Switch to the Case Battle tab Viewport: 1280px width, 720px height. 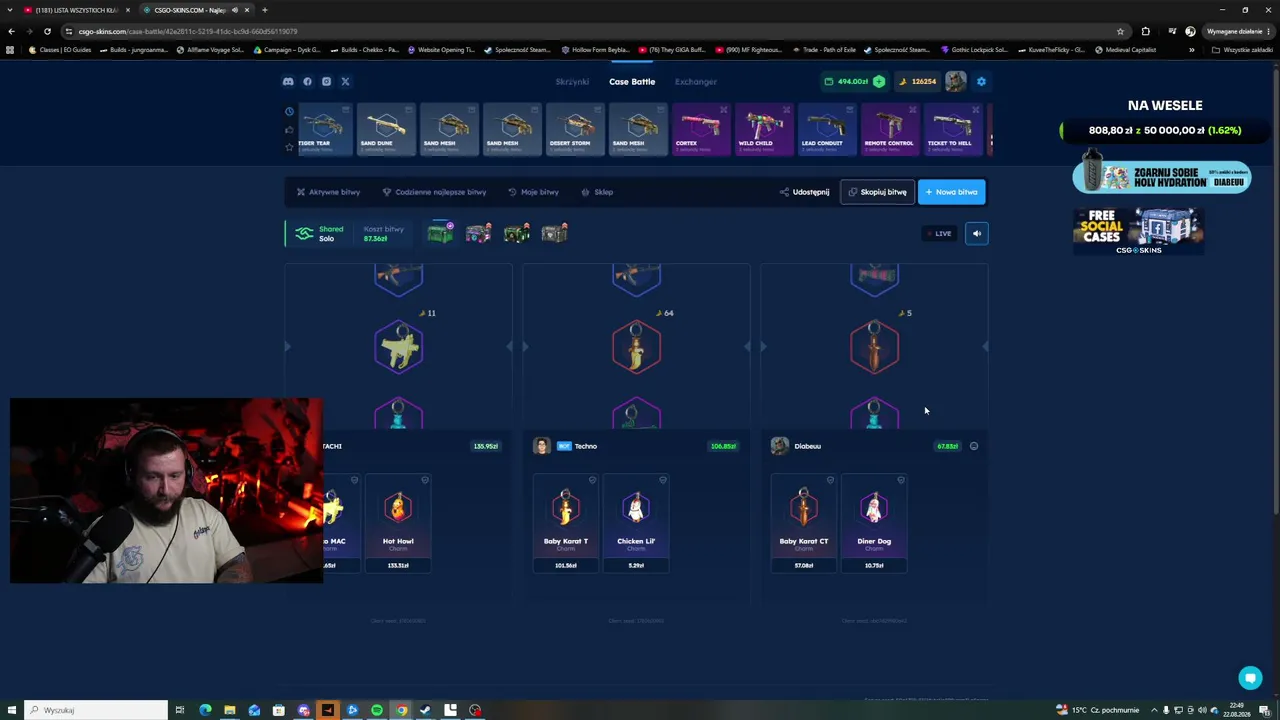click(632, 81)
